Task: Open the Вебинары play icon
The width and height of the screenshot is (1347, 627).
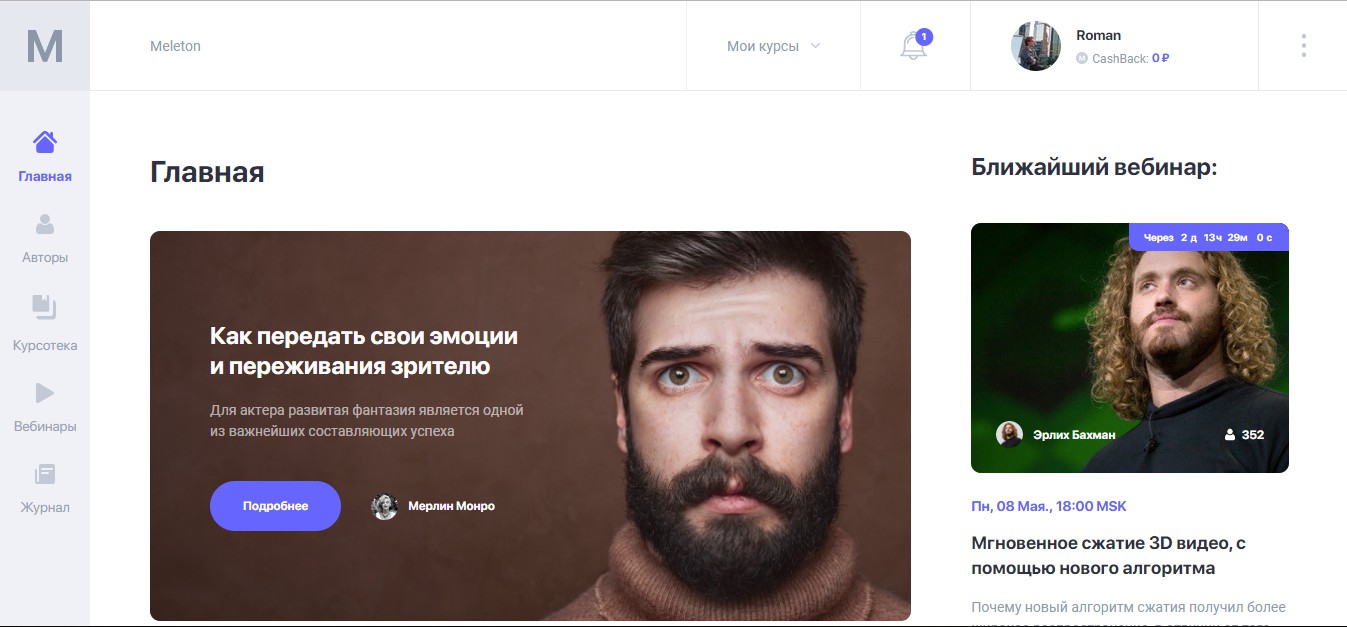Action: (x=45, y=393)
